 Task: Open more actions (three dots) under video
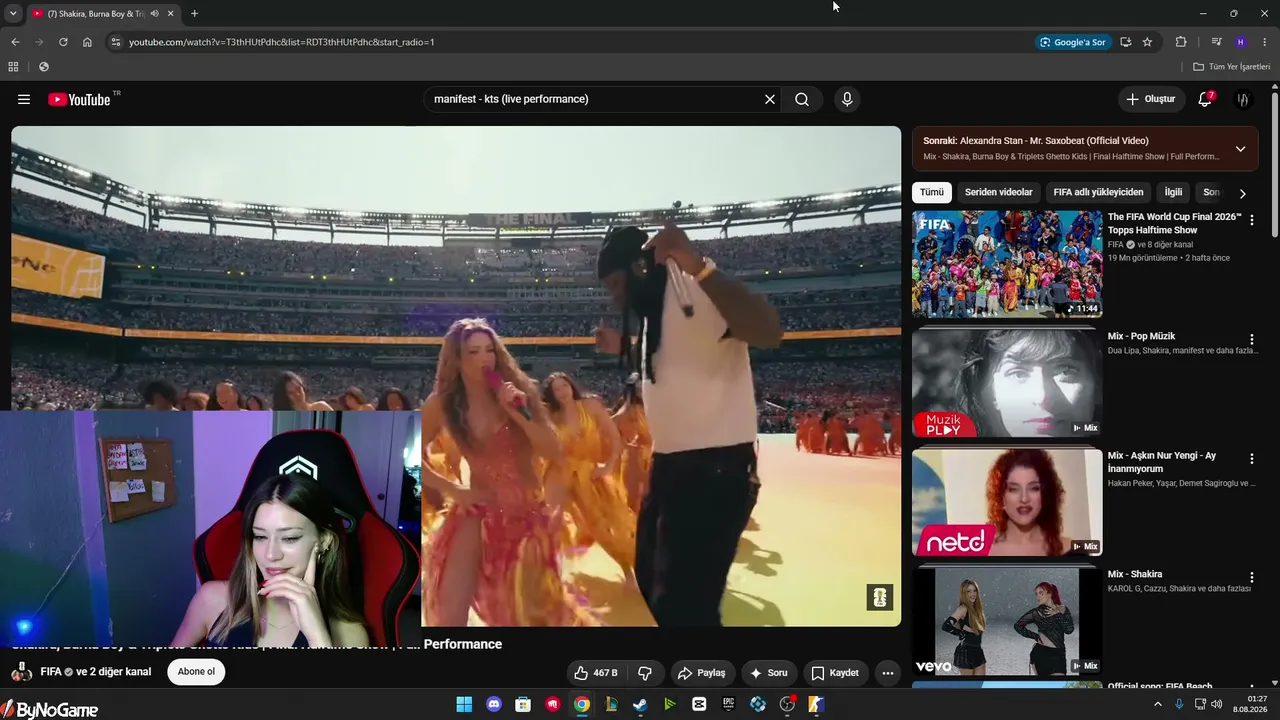coord(888,673)
